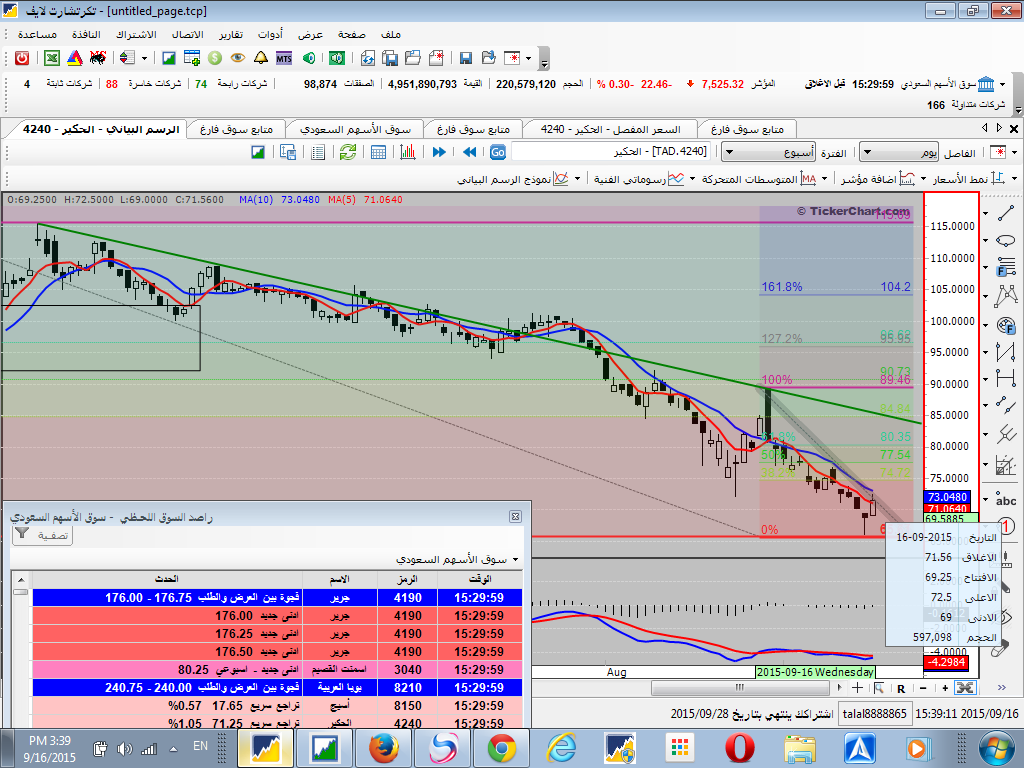Screen dimensions: 1024x768
Task: Toggle the zoom magnifier tool
Action: pyautogui.click(x=879, y=688)
